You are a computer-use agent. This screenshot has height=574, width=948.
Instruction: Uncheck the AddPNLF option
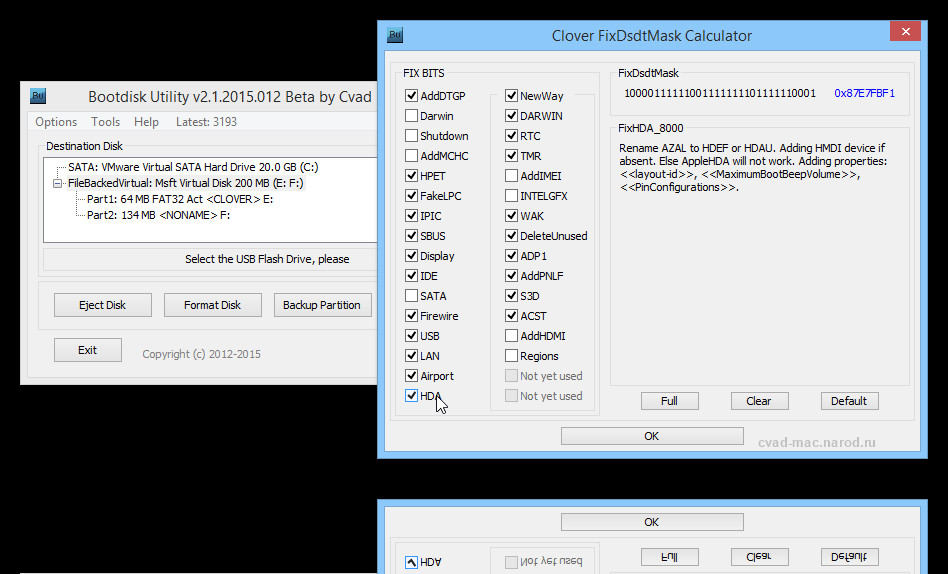coord(511,276)
